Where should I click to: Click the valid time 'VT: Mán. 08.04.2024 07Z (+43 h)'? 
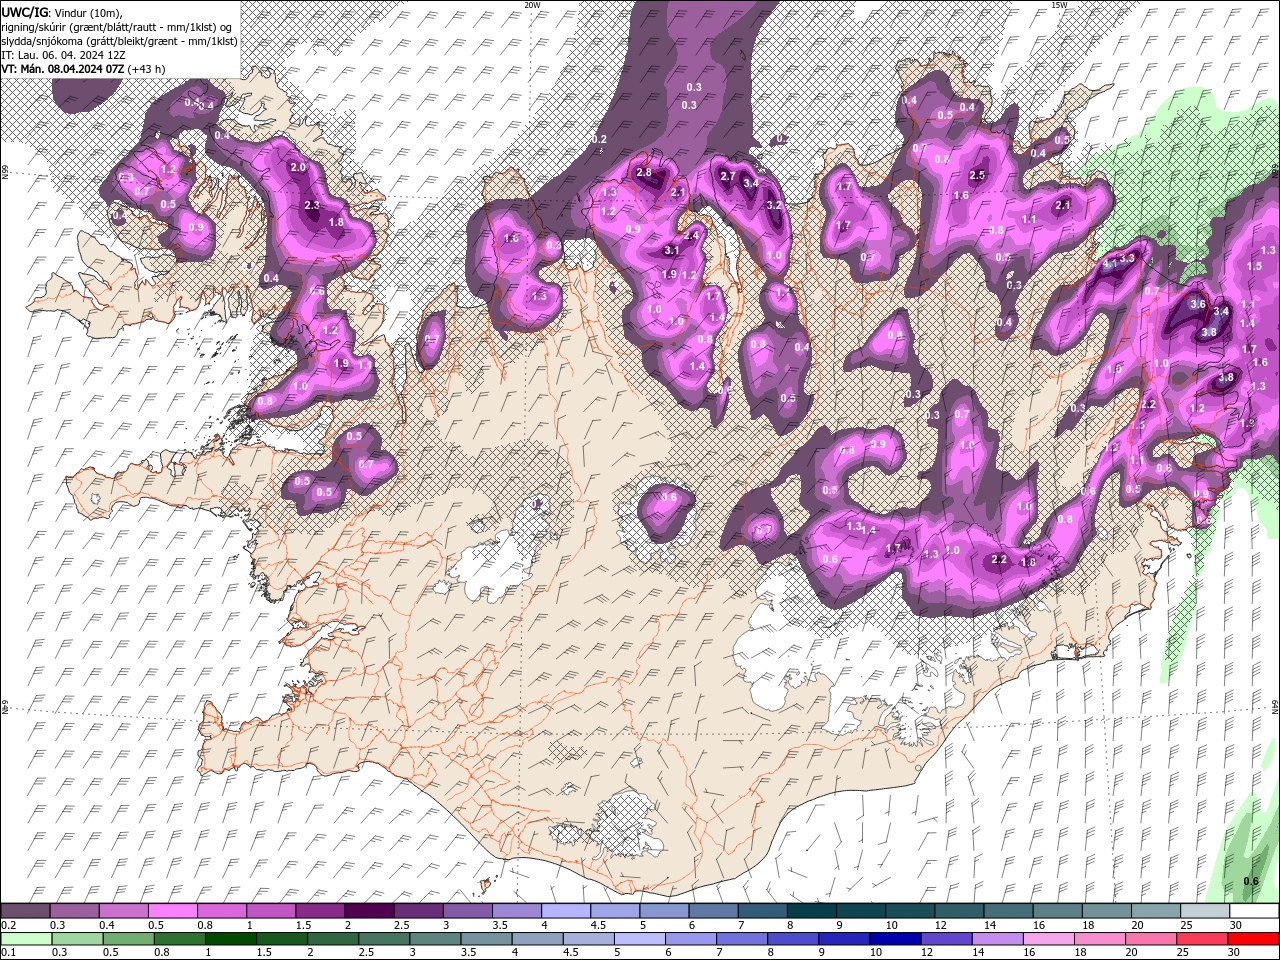coord(84,69)
